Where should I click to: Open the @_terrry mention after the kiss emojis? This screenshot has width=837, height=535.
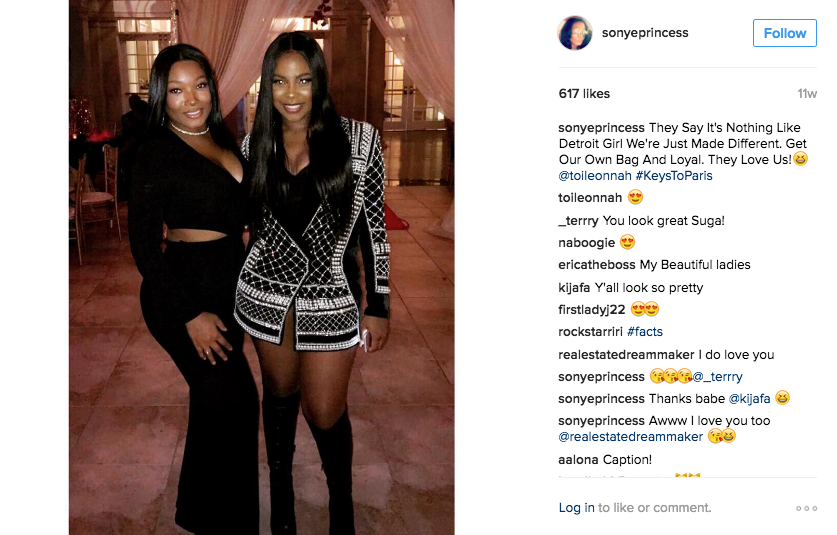tap(717, 377)
